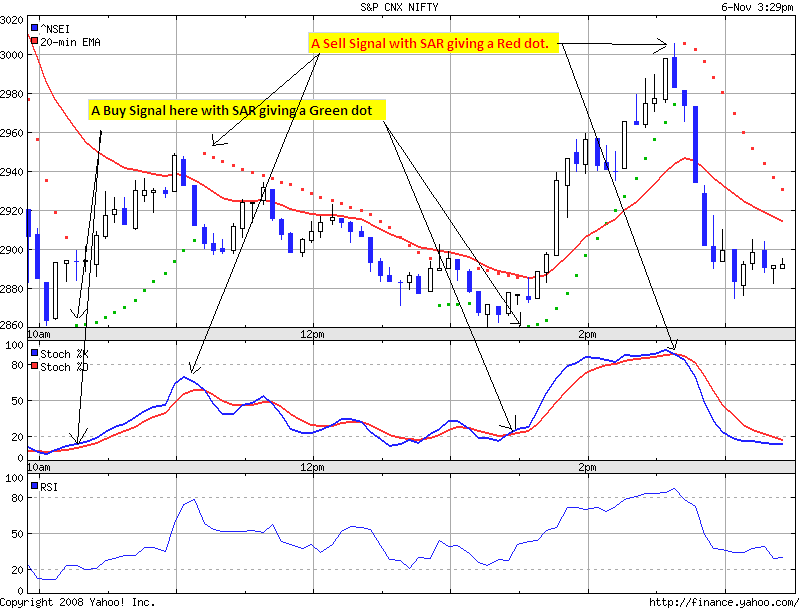Image resolution: width=800 pixels, height=608 pixels.
Task: Click the 100 level on the stochastic axis
Action: pos(14,345)
